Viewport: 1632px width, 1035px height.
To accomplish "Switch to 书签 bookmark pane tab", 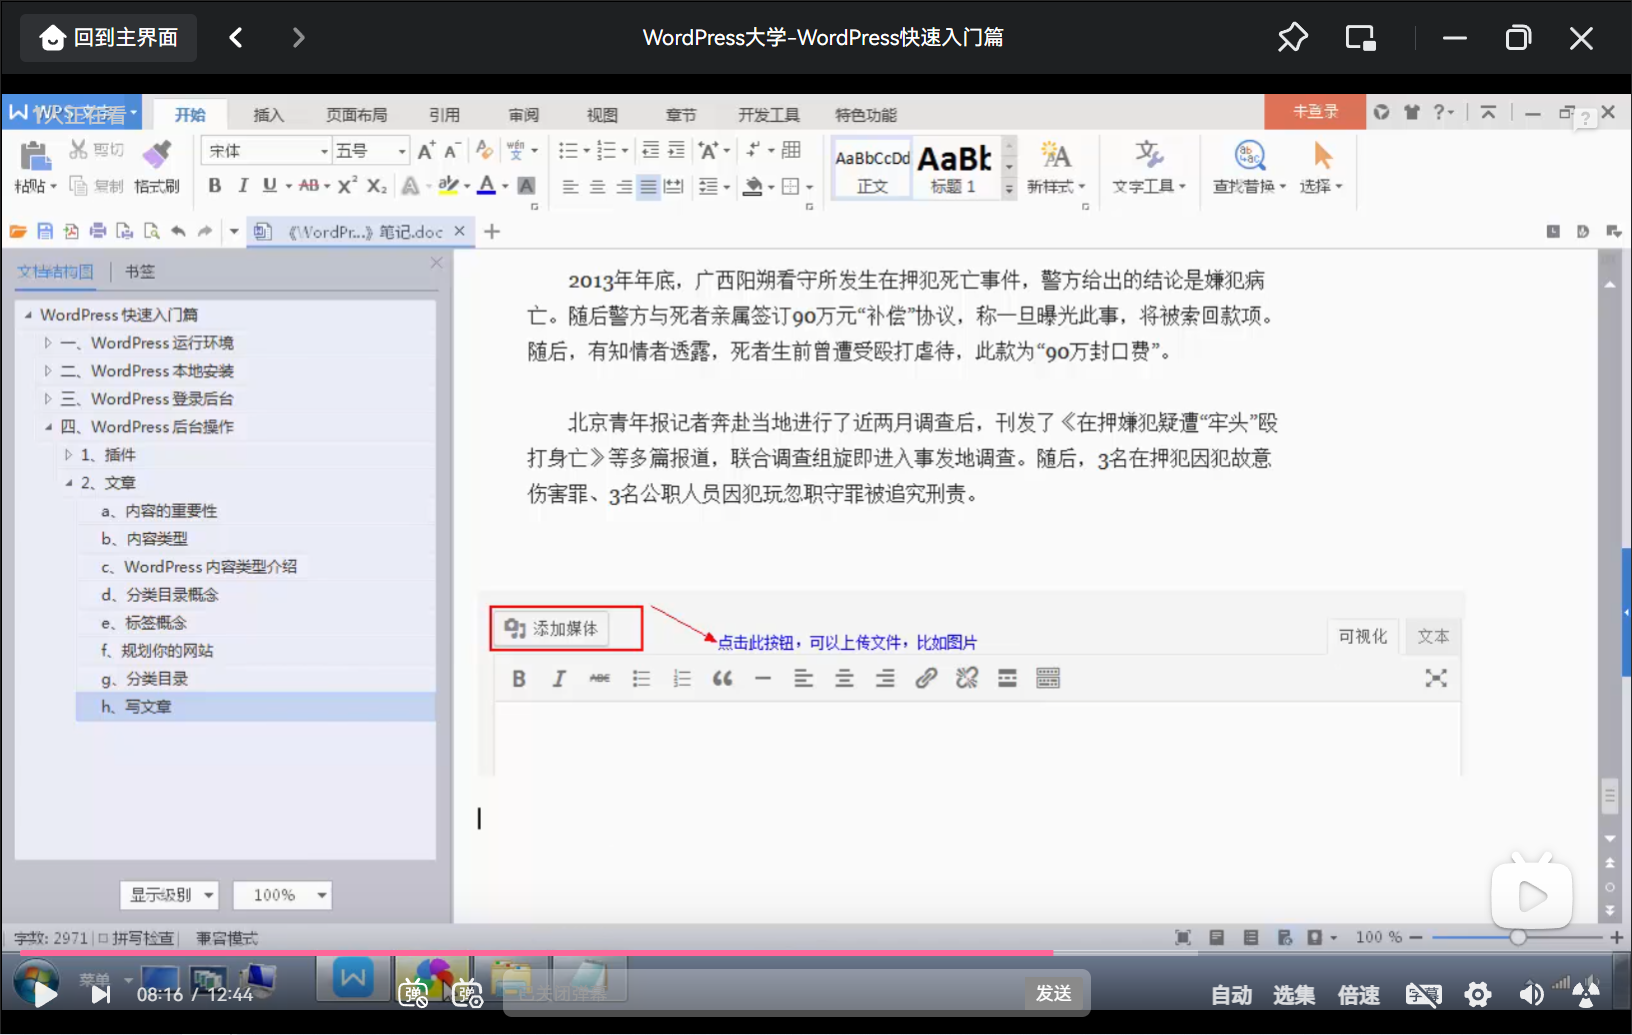I will (140, 271).
